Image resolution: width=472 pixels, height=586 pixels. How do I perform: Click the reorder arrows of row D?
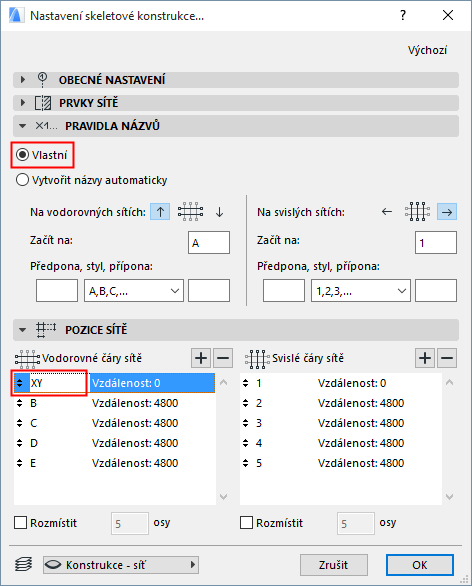point(20,443)
